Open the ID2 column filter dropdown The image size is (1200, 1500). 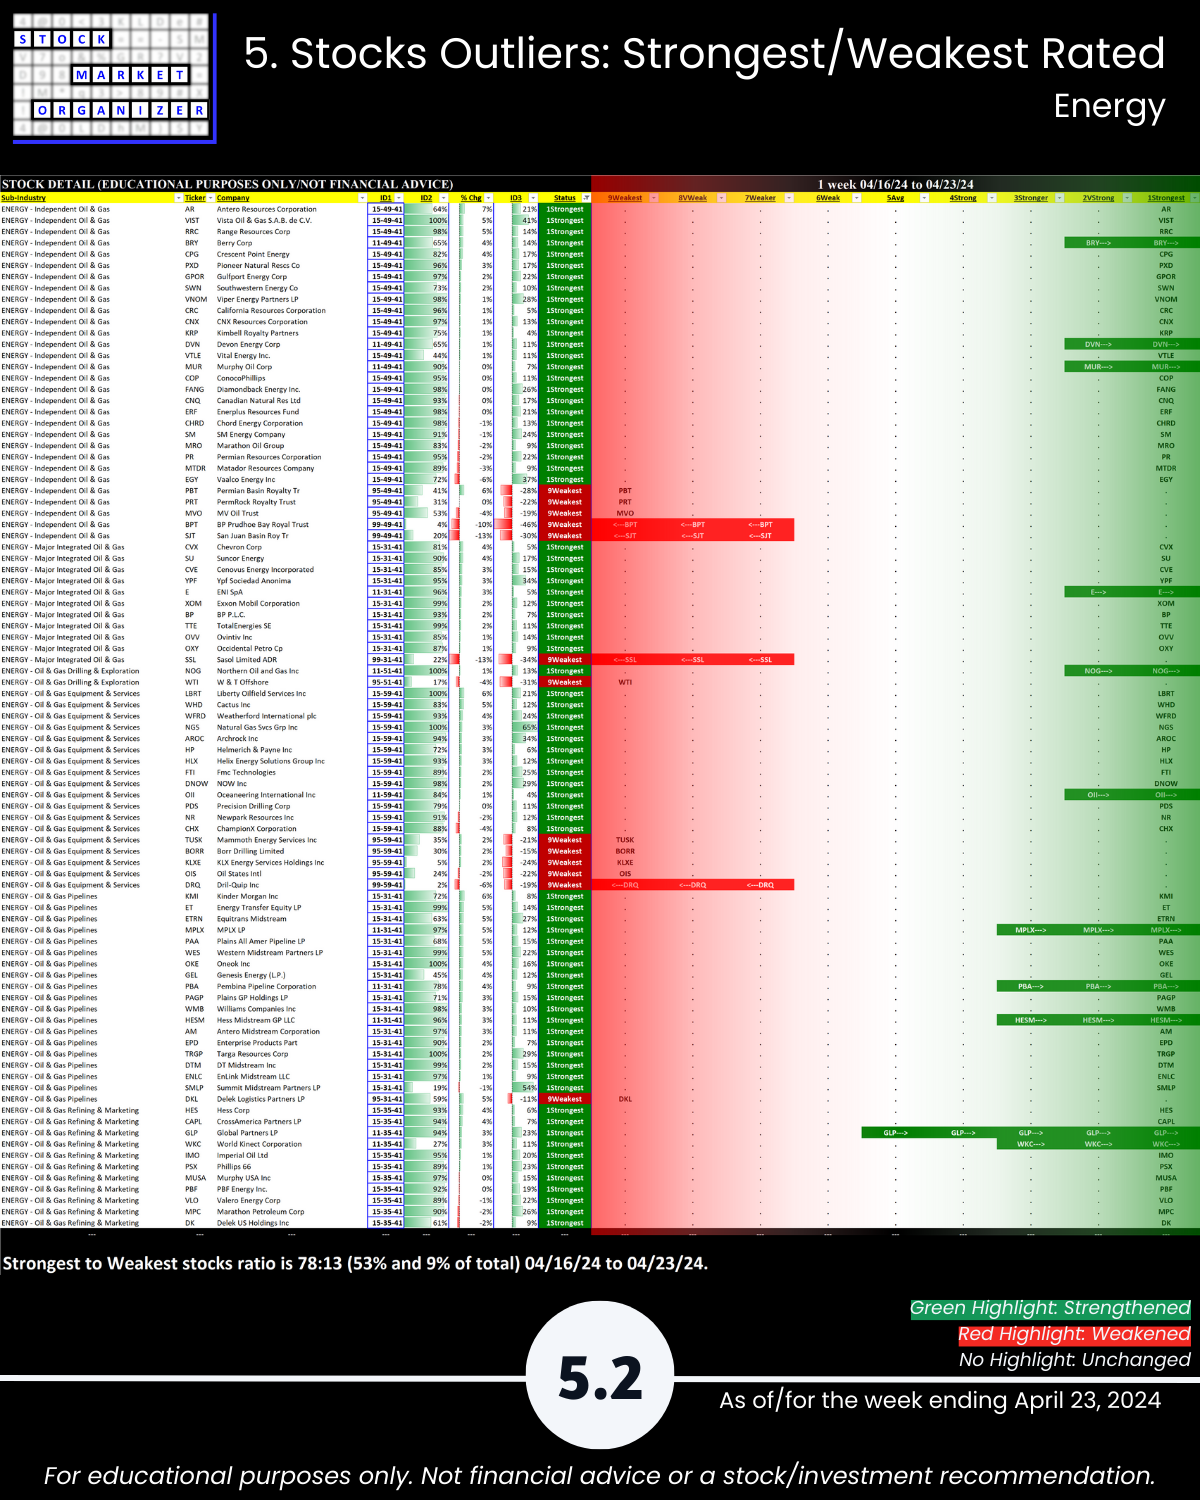pyautogui.click(x=444, y=198)
